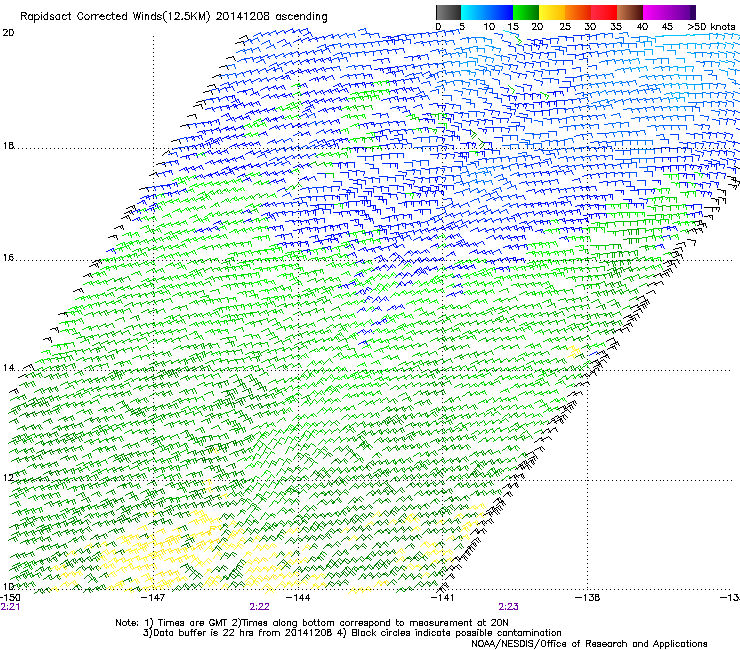Viewport: 740px width, 650px height.
Task: Click the latitude label '12'
Action: coord(8,478)
